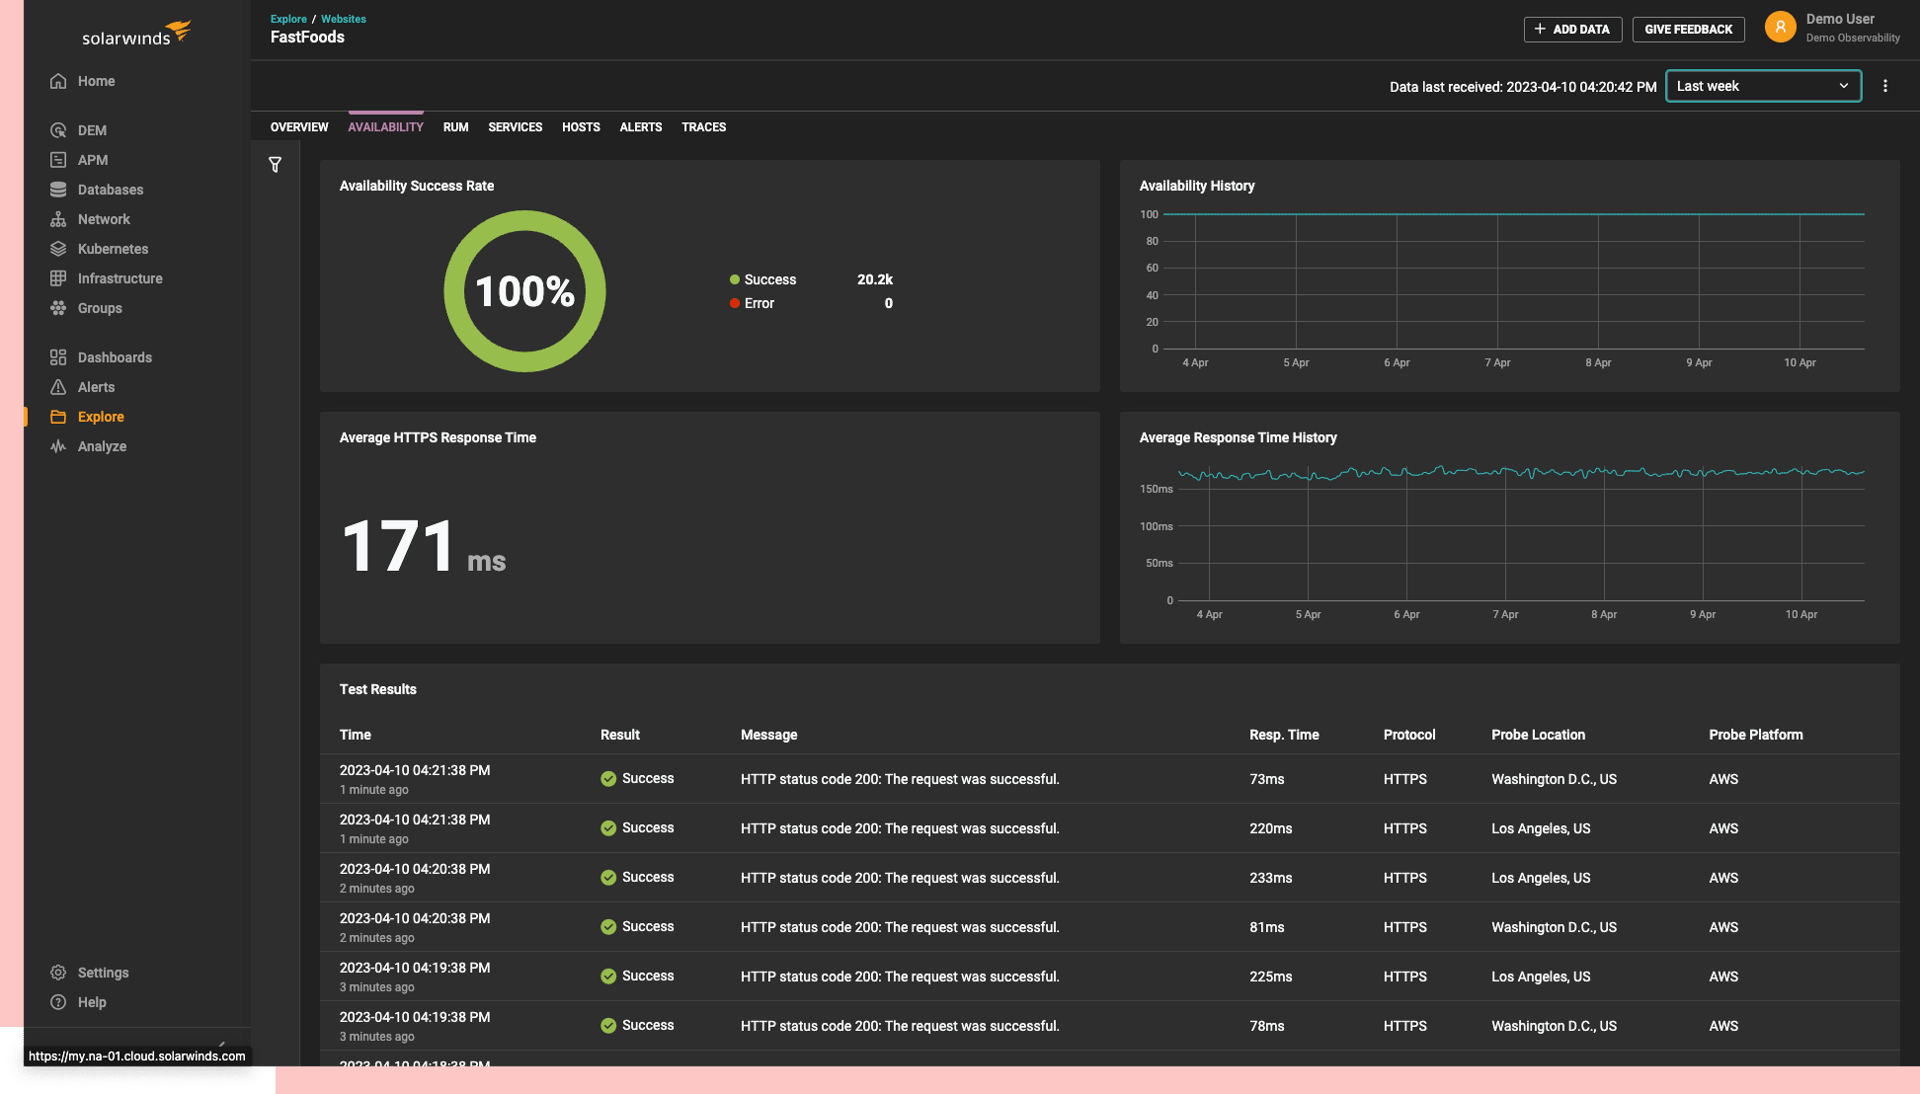Open the Databases section
Viewport: 1920px width, 1094px height.
coord(110,189)
